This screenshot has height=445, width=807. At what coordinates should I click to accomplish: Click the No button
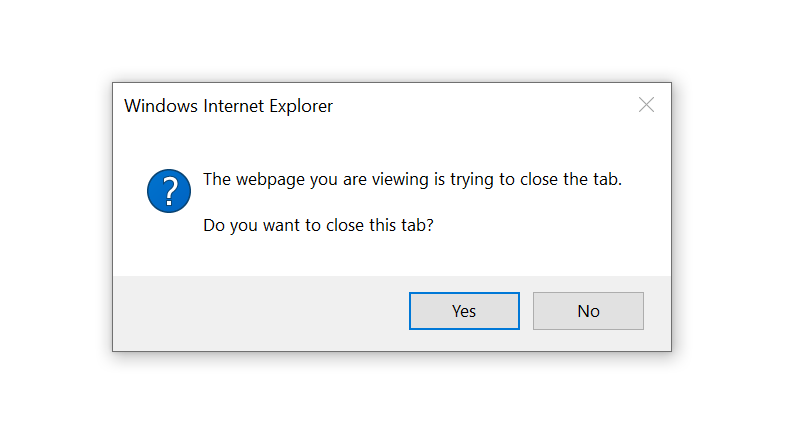(588, 311)
